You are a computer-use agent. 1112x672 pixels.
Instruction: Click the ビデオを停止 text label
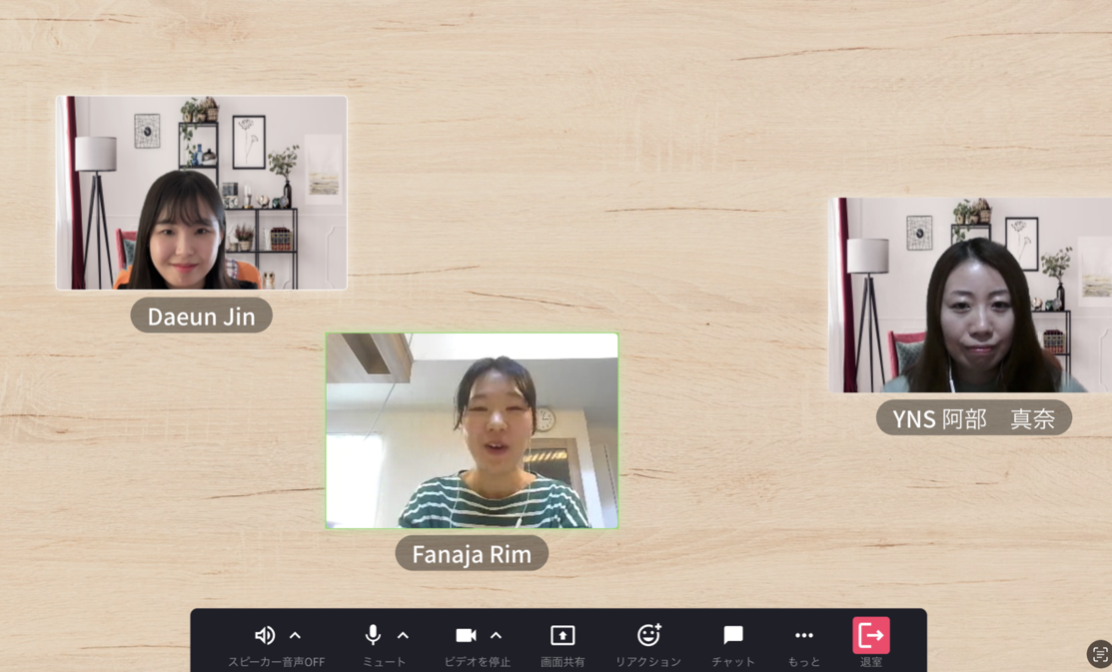pos(477,662)
